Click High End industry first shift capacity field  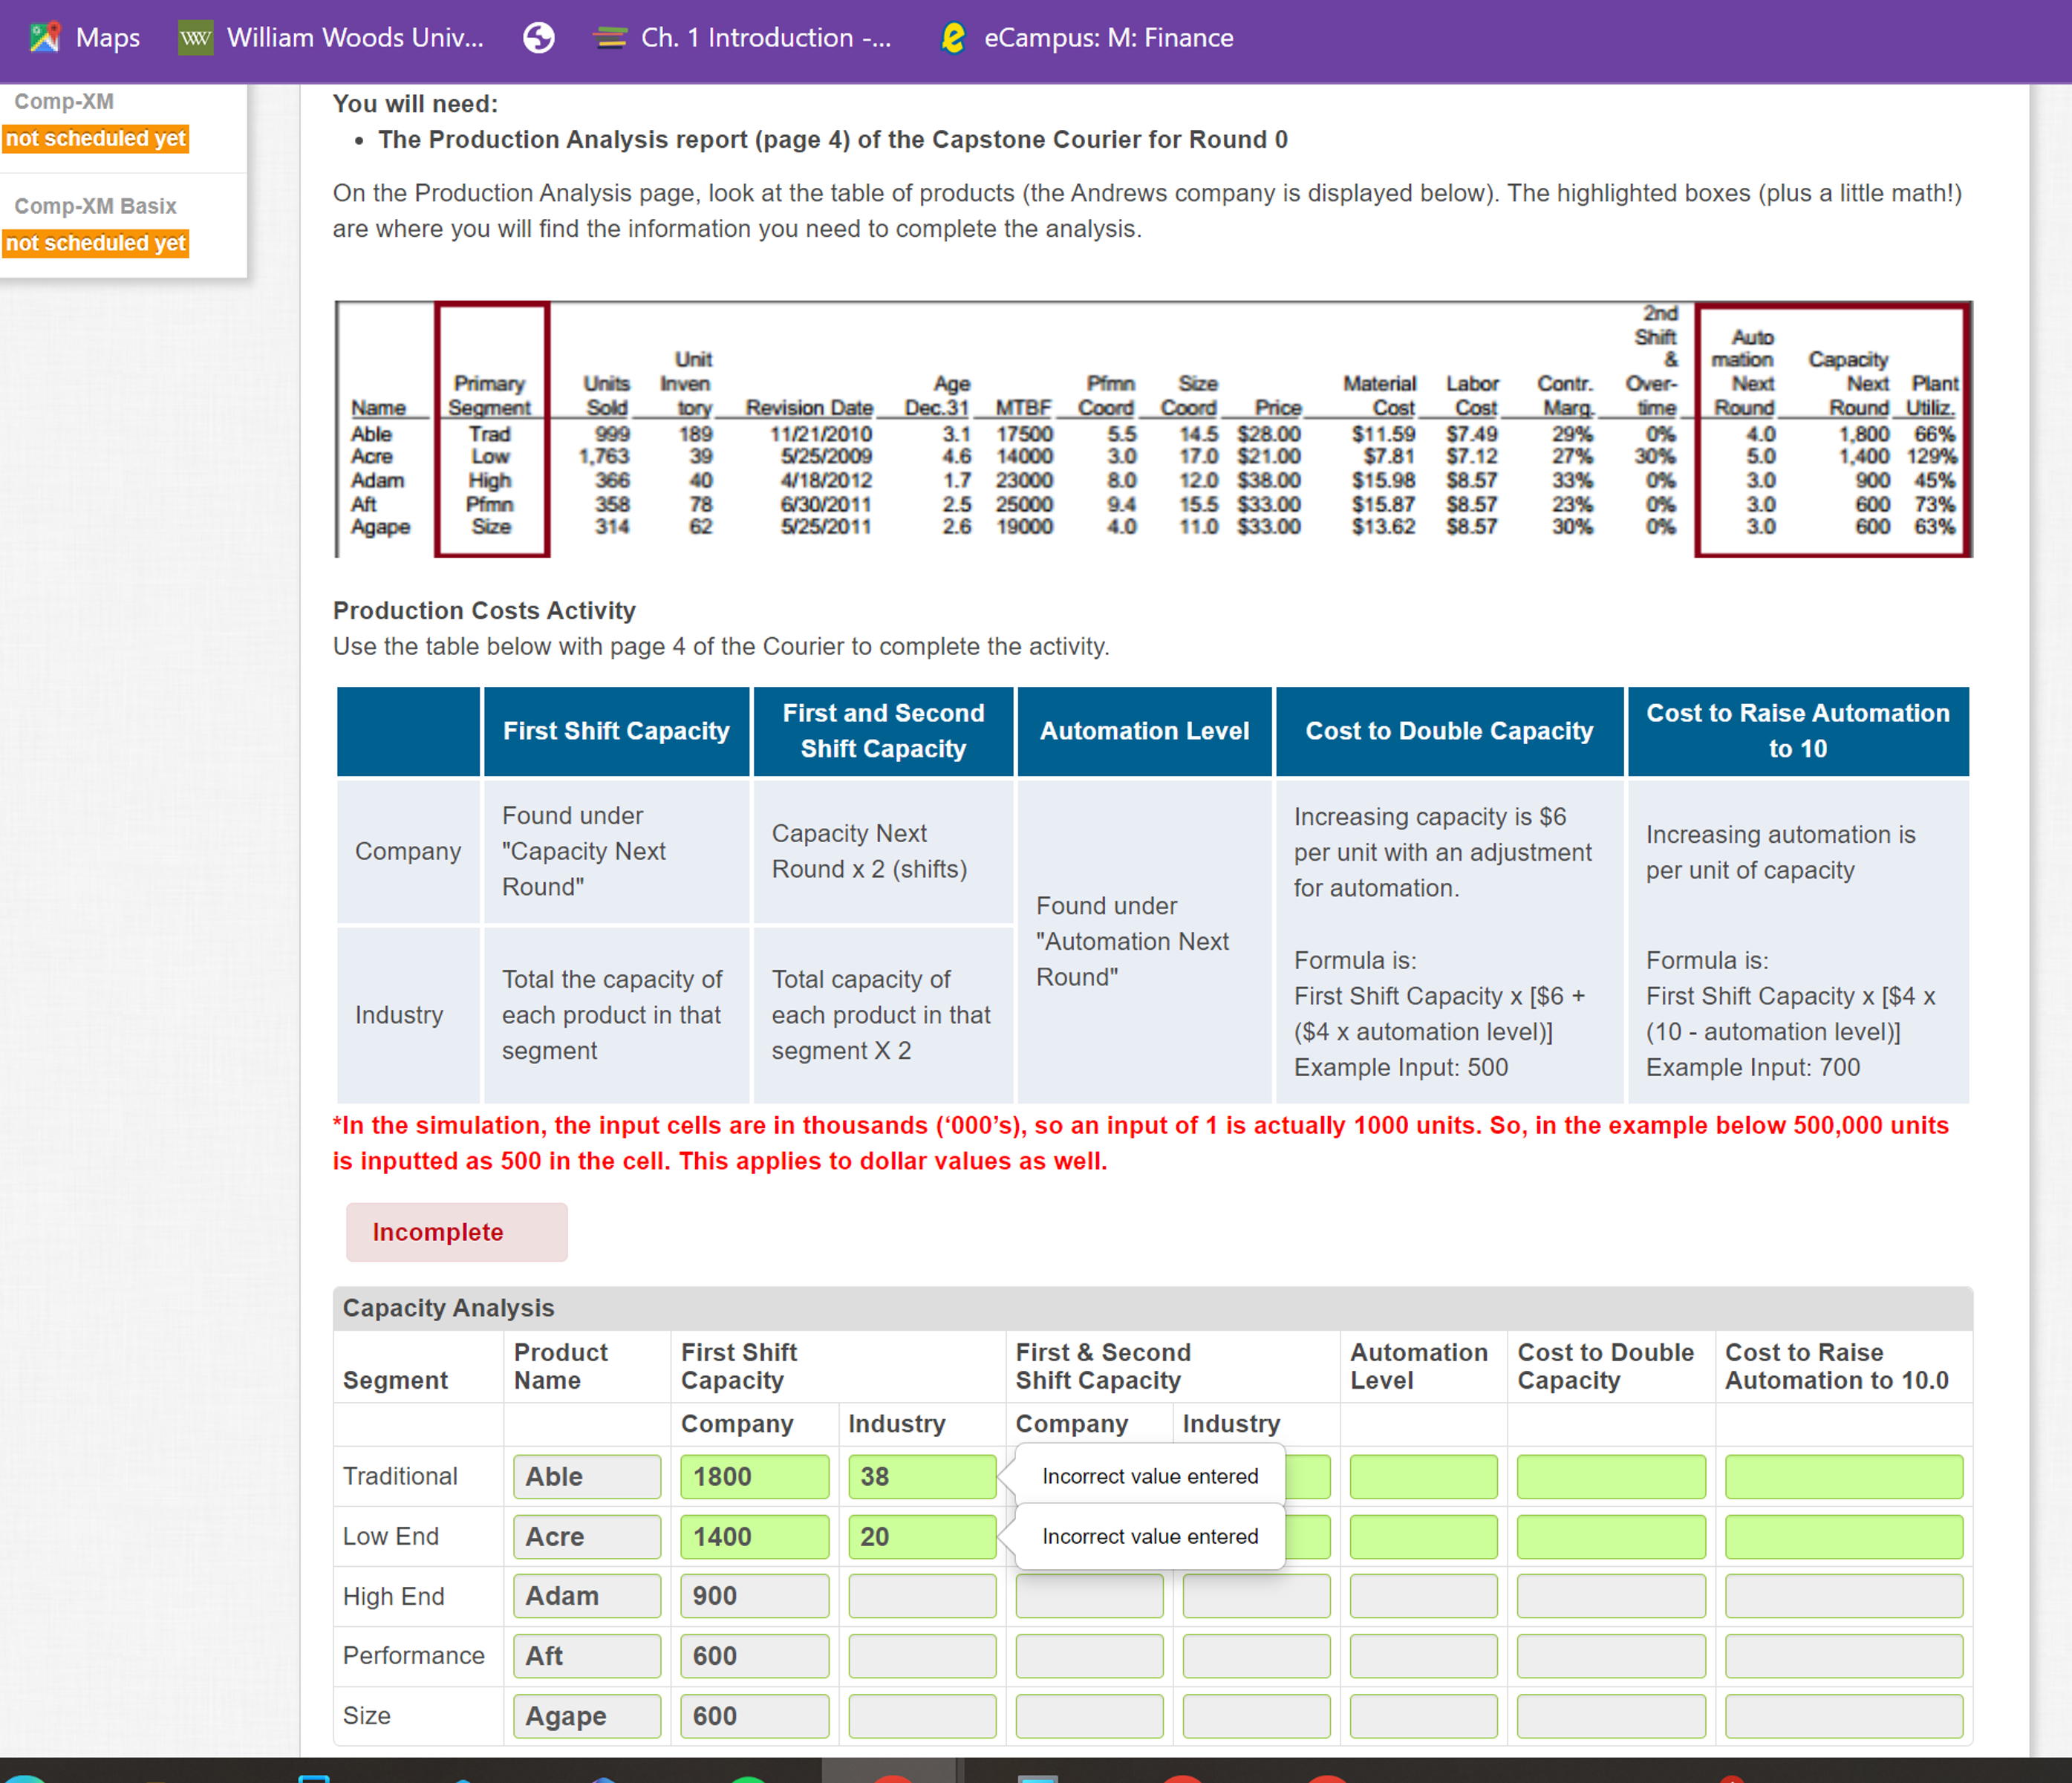tap(921, 1596)
